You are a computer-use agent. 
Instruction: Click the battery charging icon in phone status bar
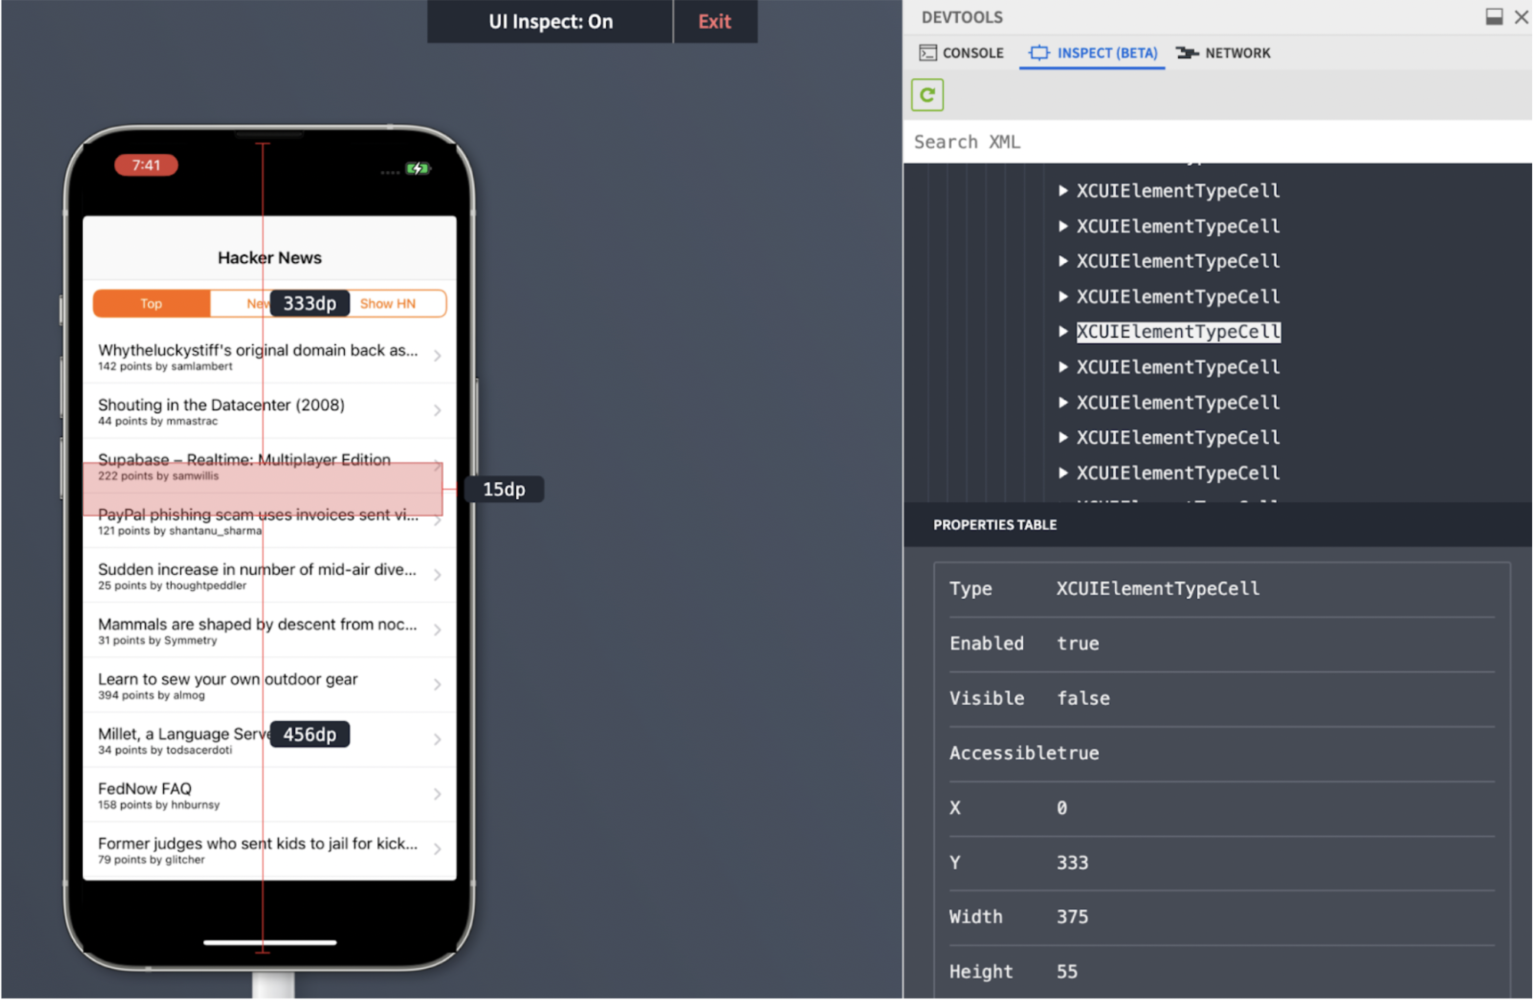tap(417, 168)
